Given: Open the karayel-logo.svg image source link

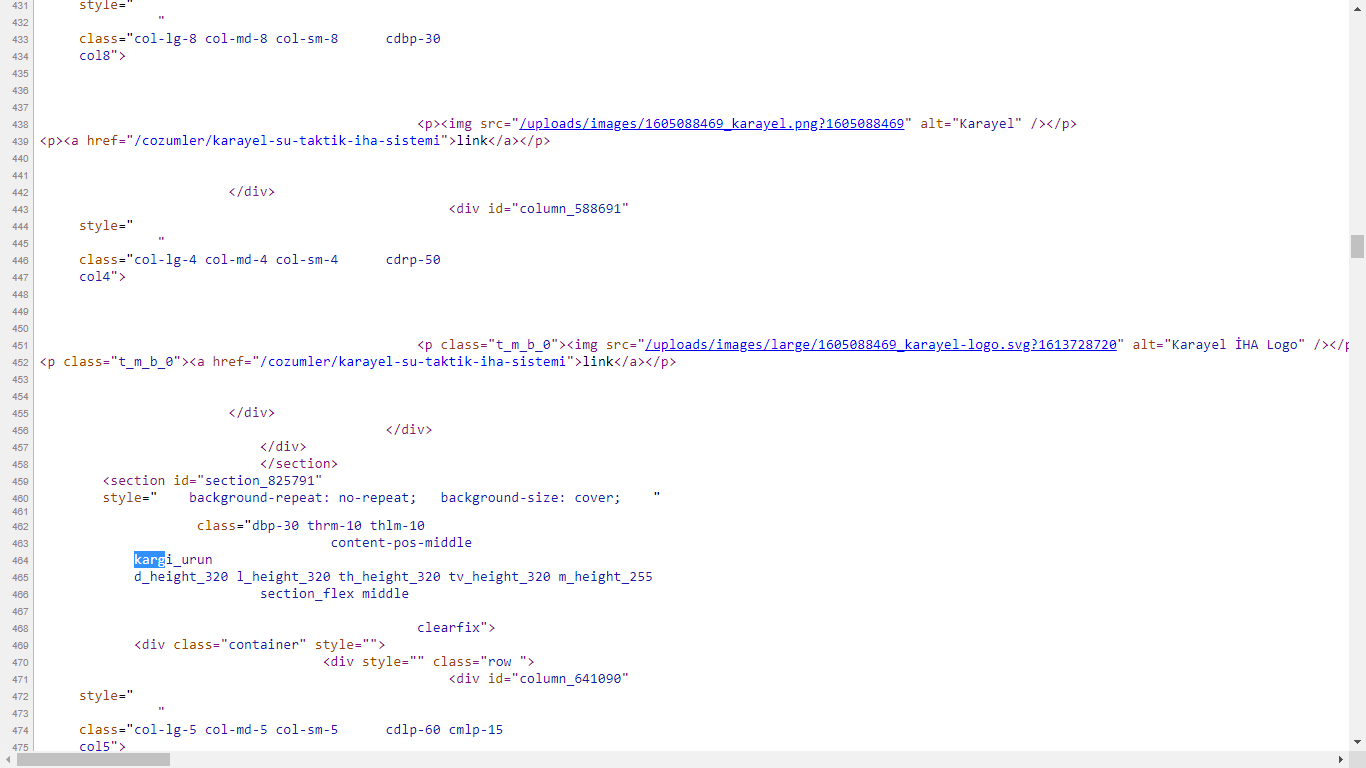Looking at the screenshot, I should click(881, 345).
